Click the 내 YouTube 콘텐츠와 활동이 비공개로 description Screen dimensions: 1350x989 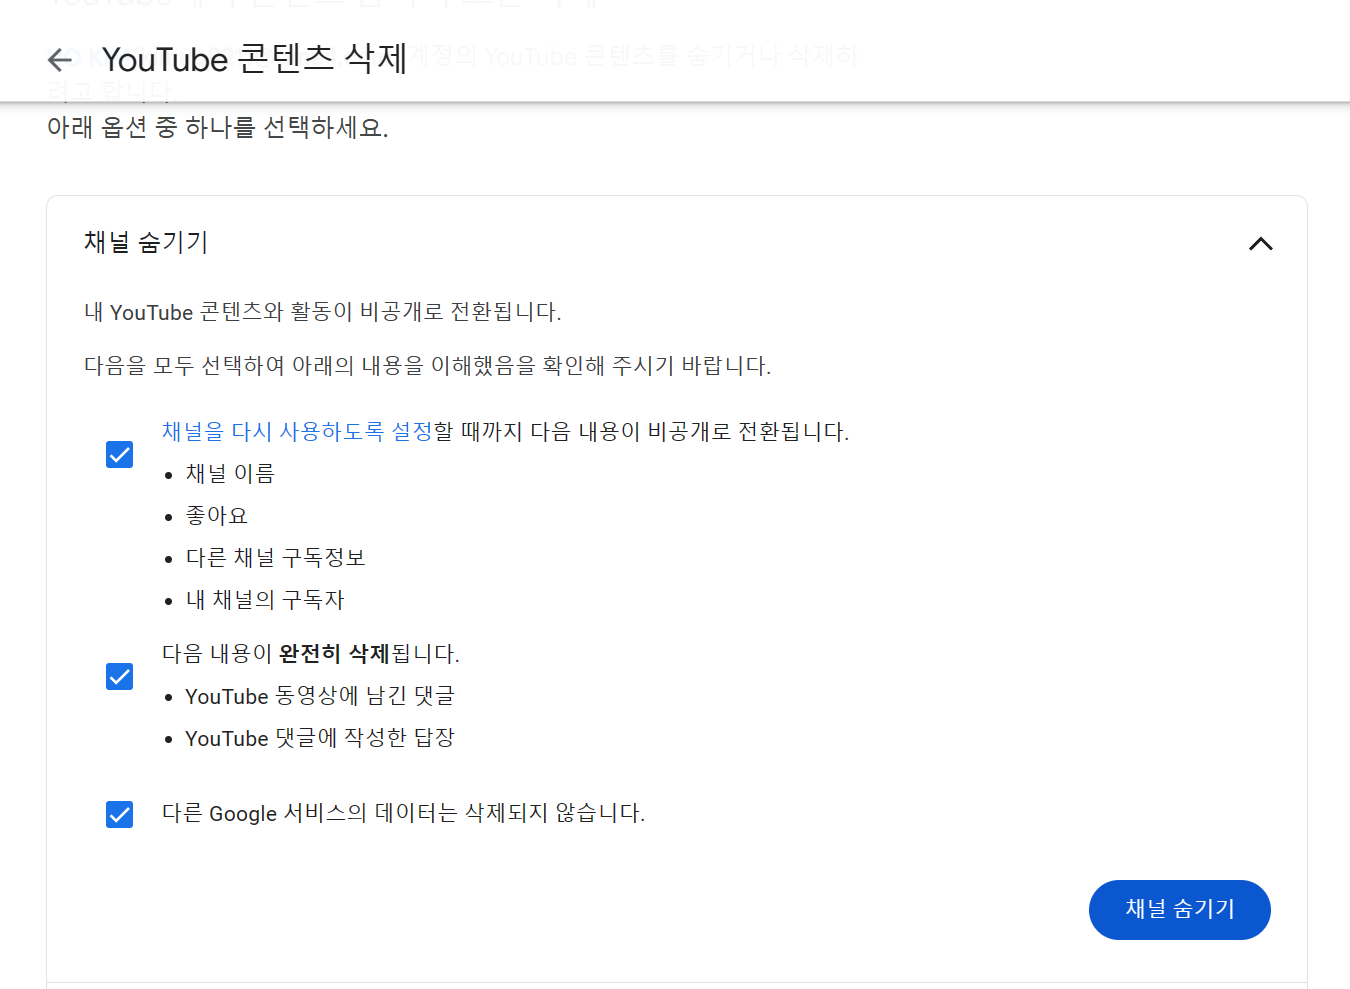[322, 312]
